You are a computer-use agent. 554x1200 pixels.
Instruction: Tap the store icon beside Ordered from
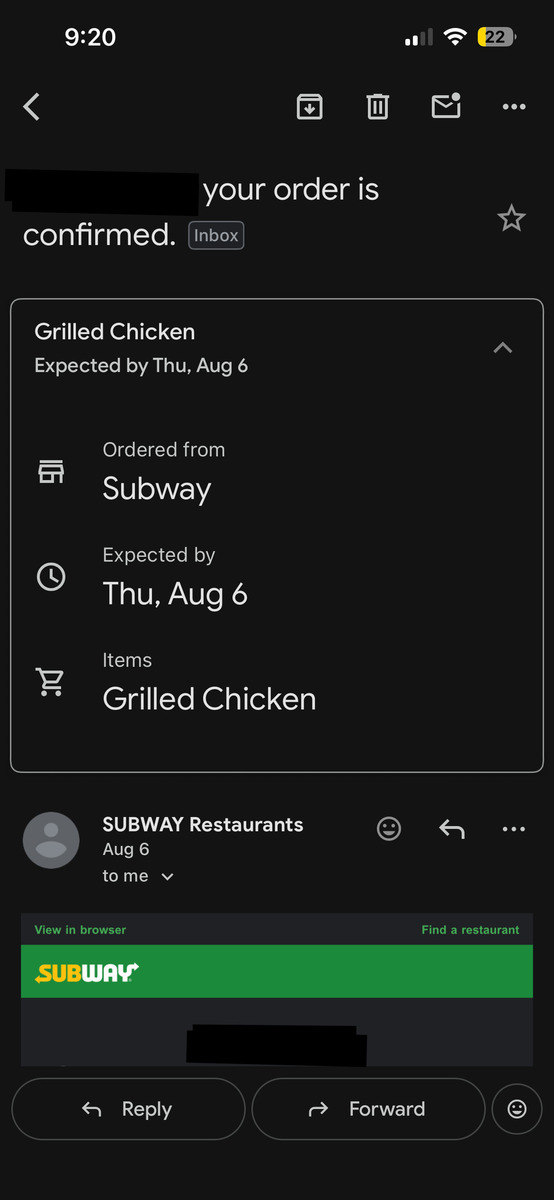point(51,471)
